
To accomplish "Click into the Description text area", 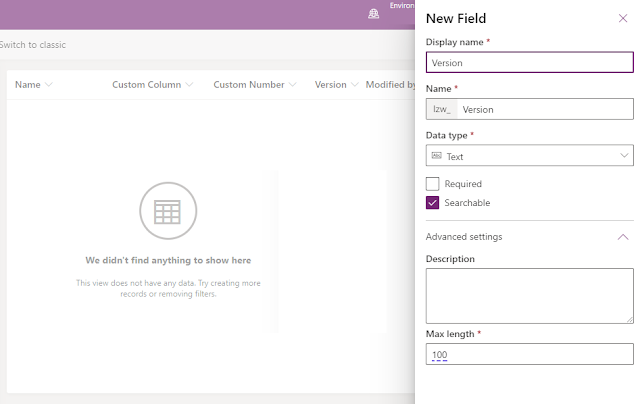I will pos(529,296).
